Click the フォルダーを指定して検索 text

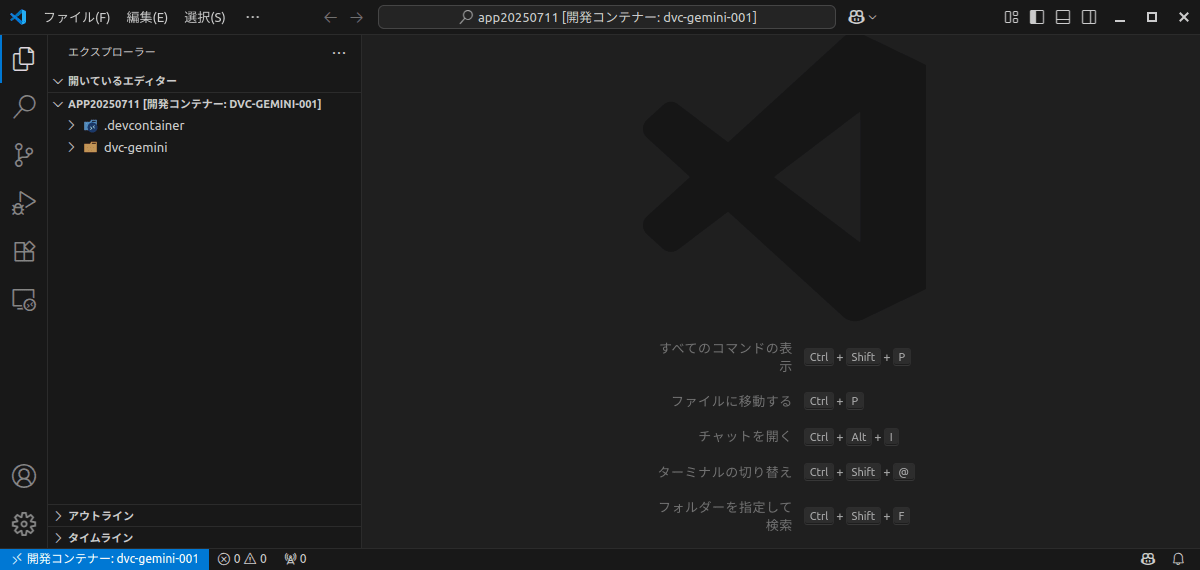click(x=725, y=516)
